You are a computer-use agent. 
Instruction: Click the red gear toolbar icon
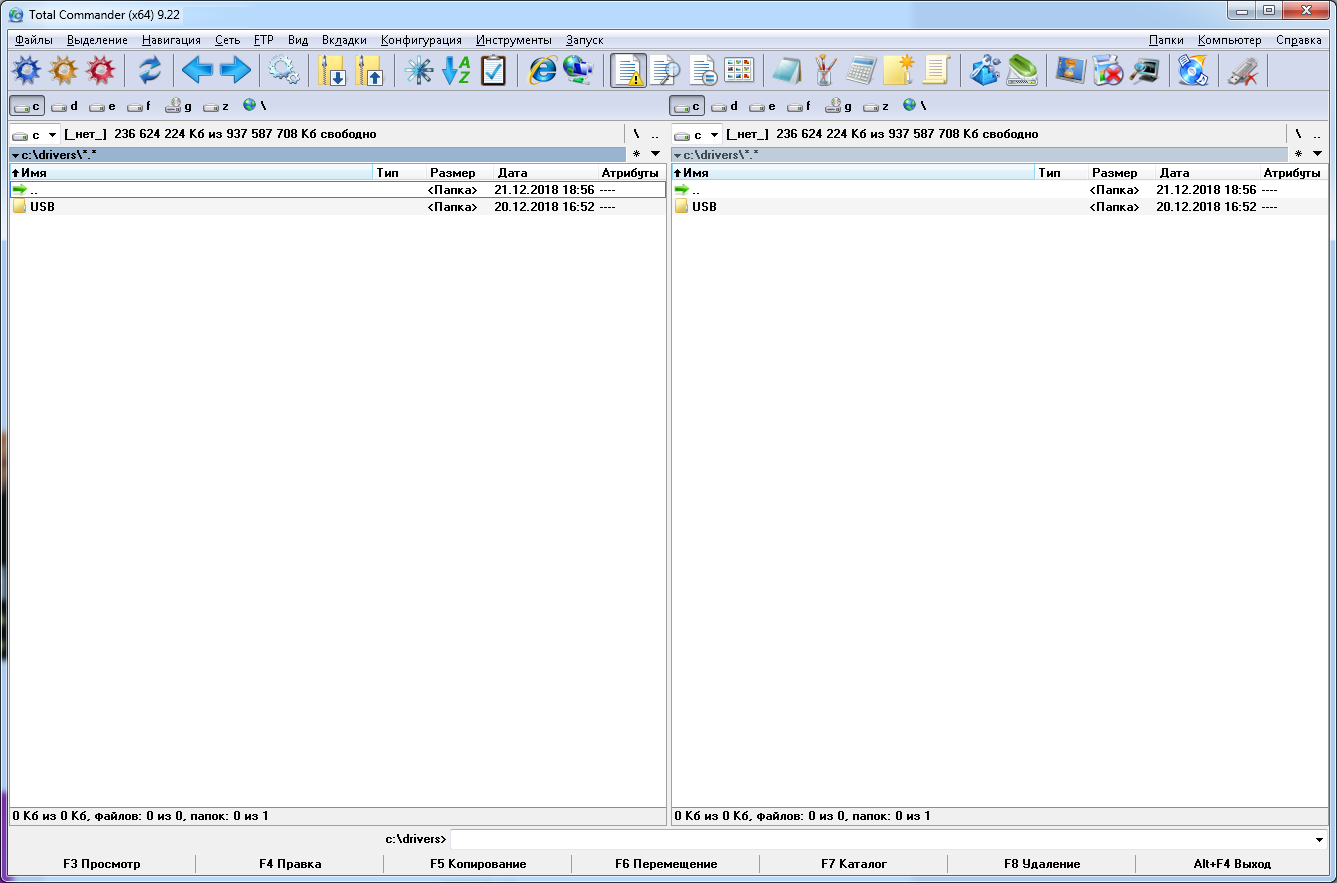click(100, 70)
